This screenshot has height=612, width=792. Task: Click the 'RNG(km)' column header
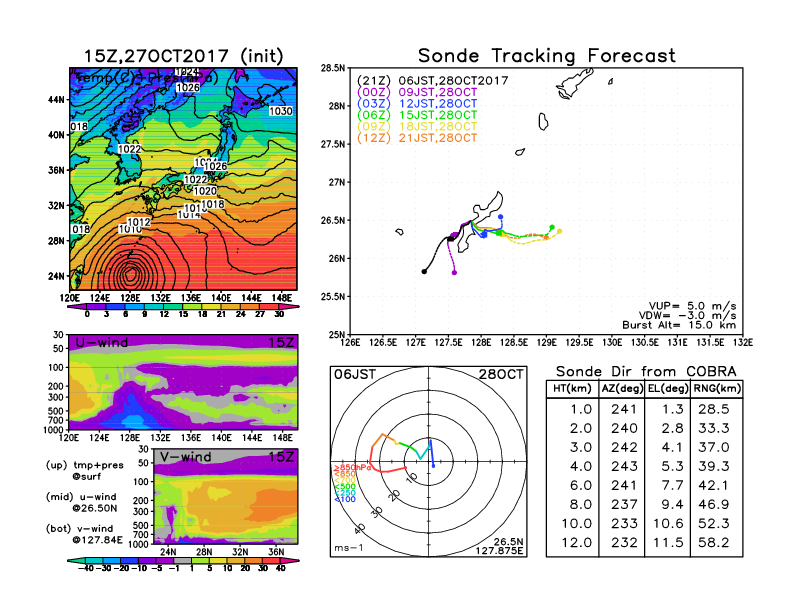tap(717, 389)
